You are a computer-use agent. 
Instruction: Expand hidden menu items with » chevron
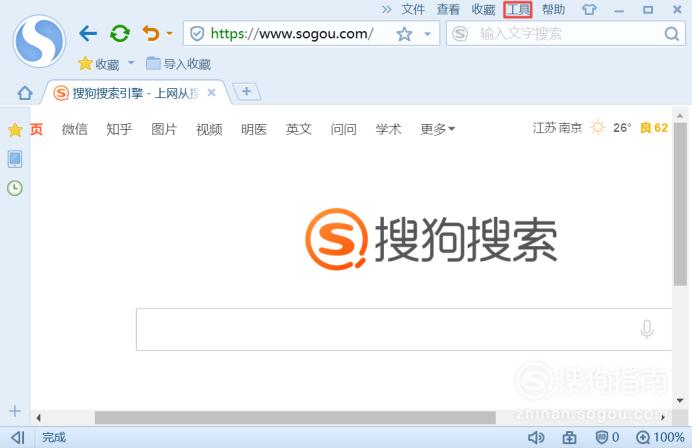click(387, 9)
